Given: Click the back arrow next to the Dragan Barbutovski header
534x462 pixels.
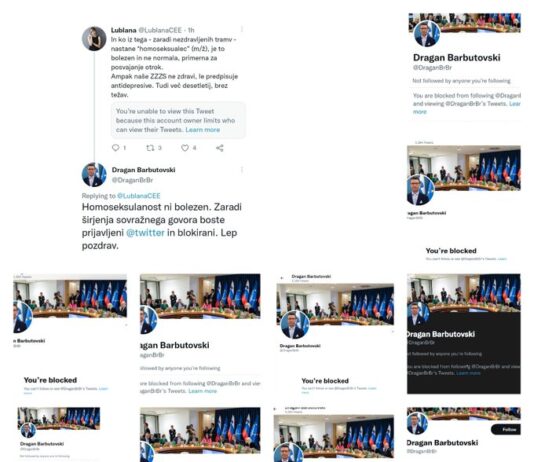Looking at the screenshot, I should [281, 278].
